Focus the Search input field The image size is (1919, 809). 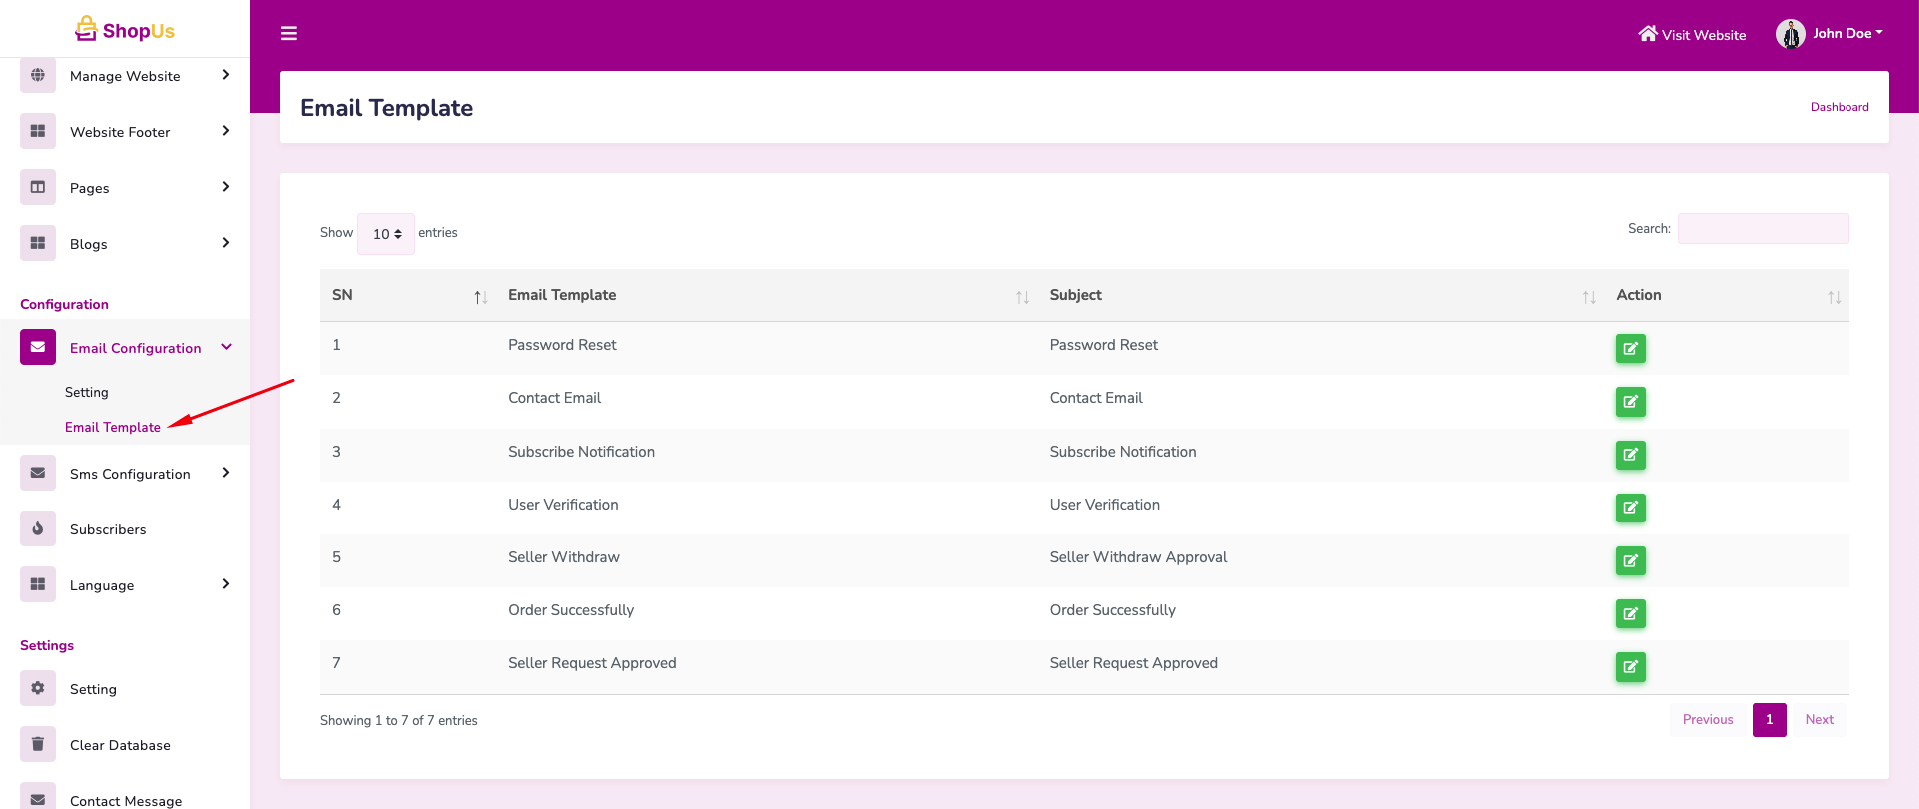pyautogui.click(x=1762, y=229)
